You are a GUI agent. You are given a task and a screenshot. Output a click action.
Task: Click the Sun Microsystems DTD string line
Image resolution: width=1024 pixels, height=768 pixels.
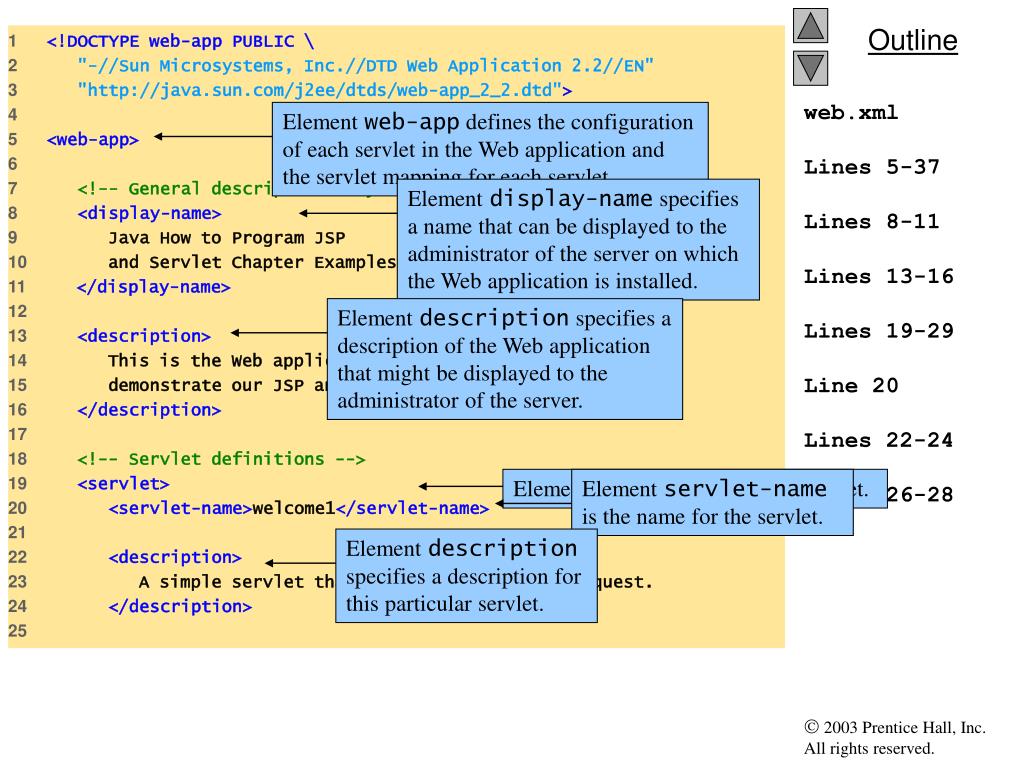pos(365,65)
